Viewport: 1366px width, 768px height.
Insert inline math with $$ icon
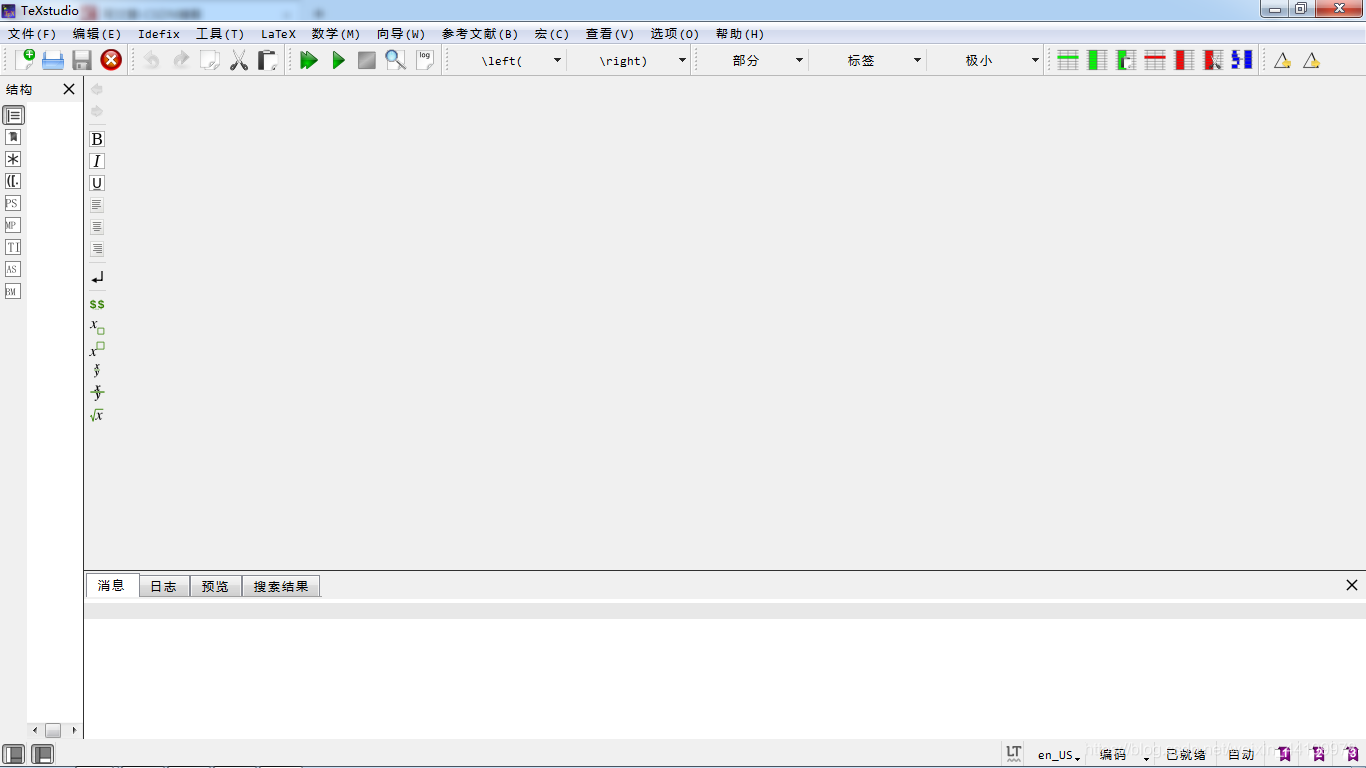point(97,304)
